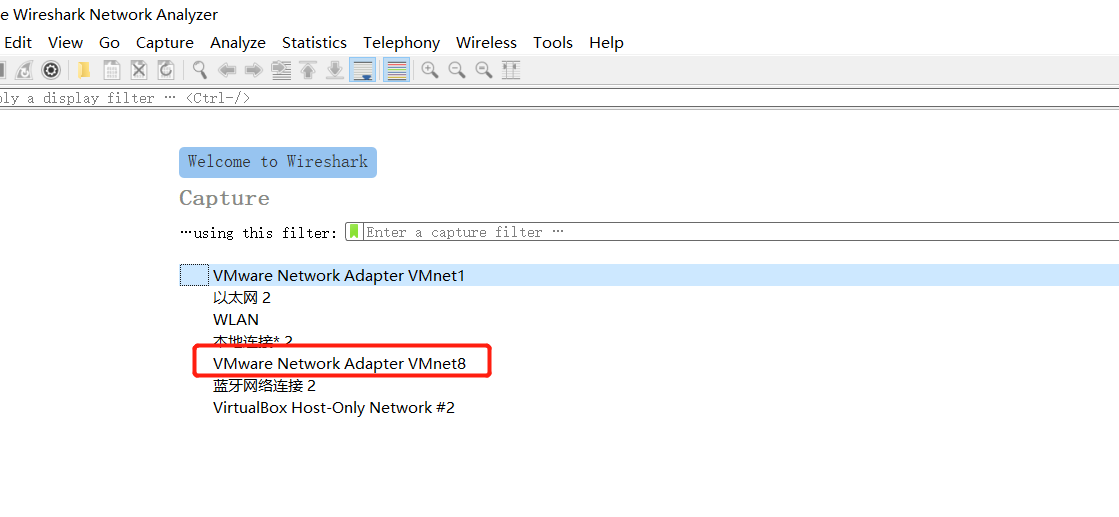
Task: Reload the capture file icon
Action: tap(166, 70)
